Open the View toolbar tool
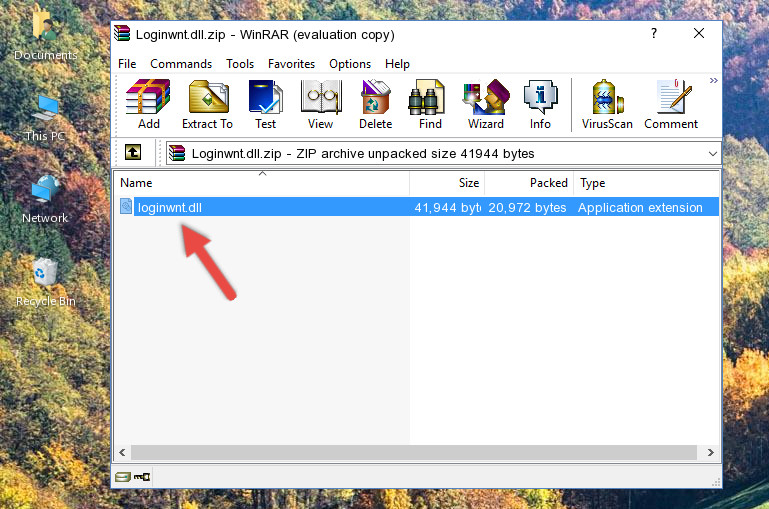 tap(320, 105)
